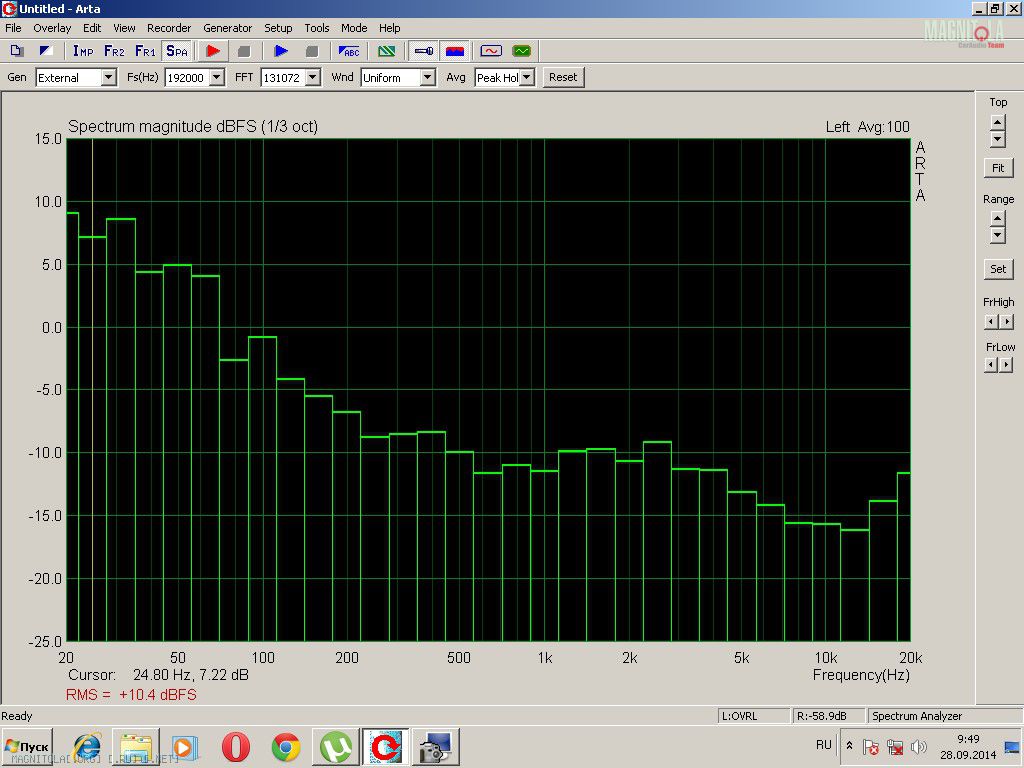Click the ABC text overlay icon
Image resolution: width=1024 pixels, height=768 pixels.
coord(349,51)
